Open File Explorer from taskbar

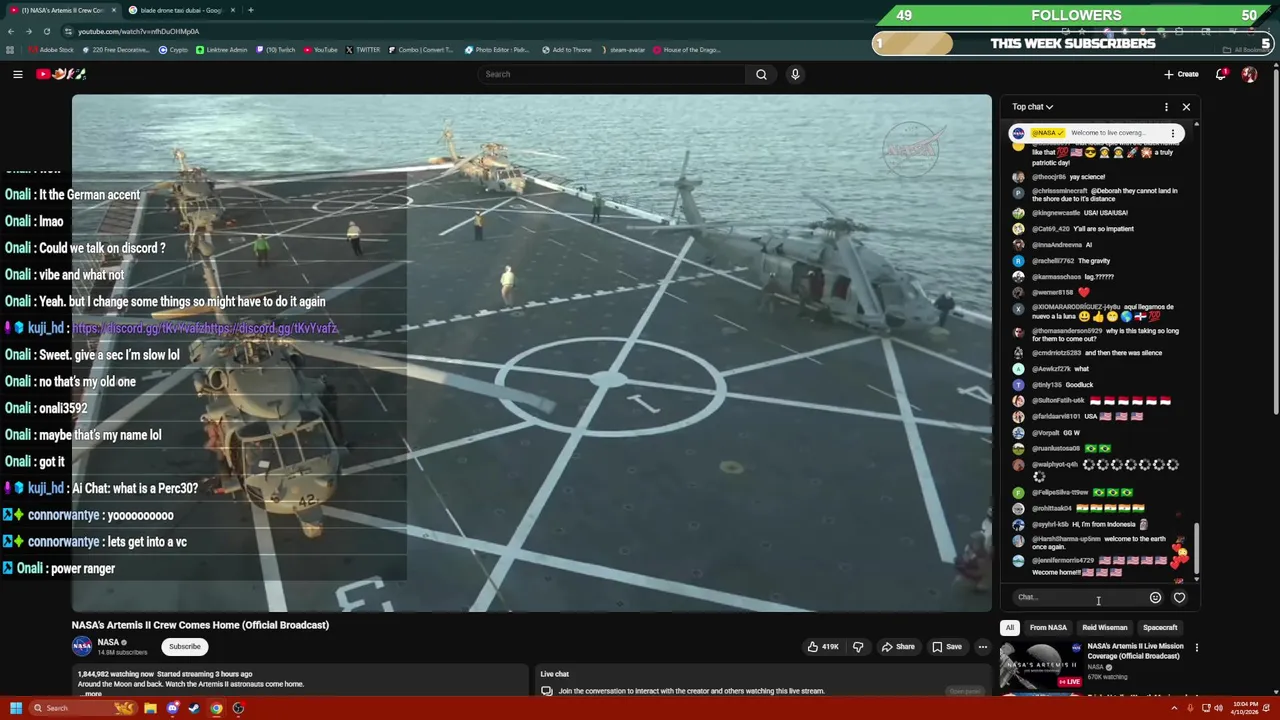tap(150, 708)
